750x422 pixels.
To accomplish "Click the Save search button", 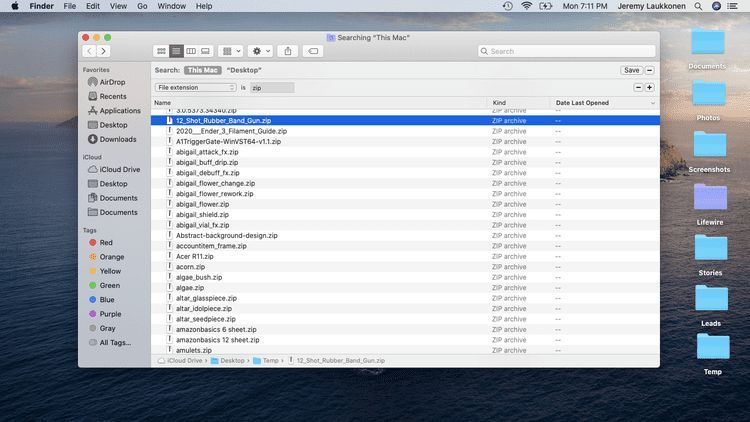I will click(x=631, y=70).
